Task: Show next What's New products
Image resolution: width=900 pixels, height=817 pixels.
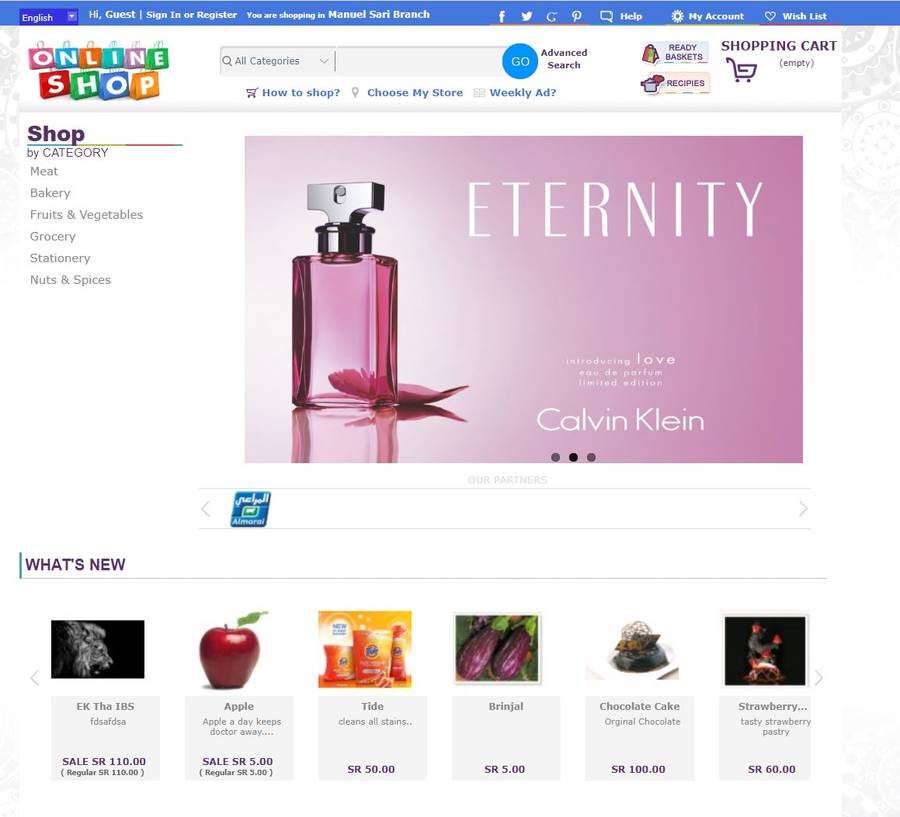Action: click(818, 678)
